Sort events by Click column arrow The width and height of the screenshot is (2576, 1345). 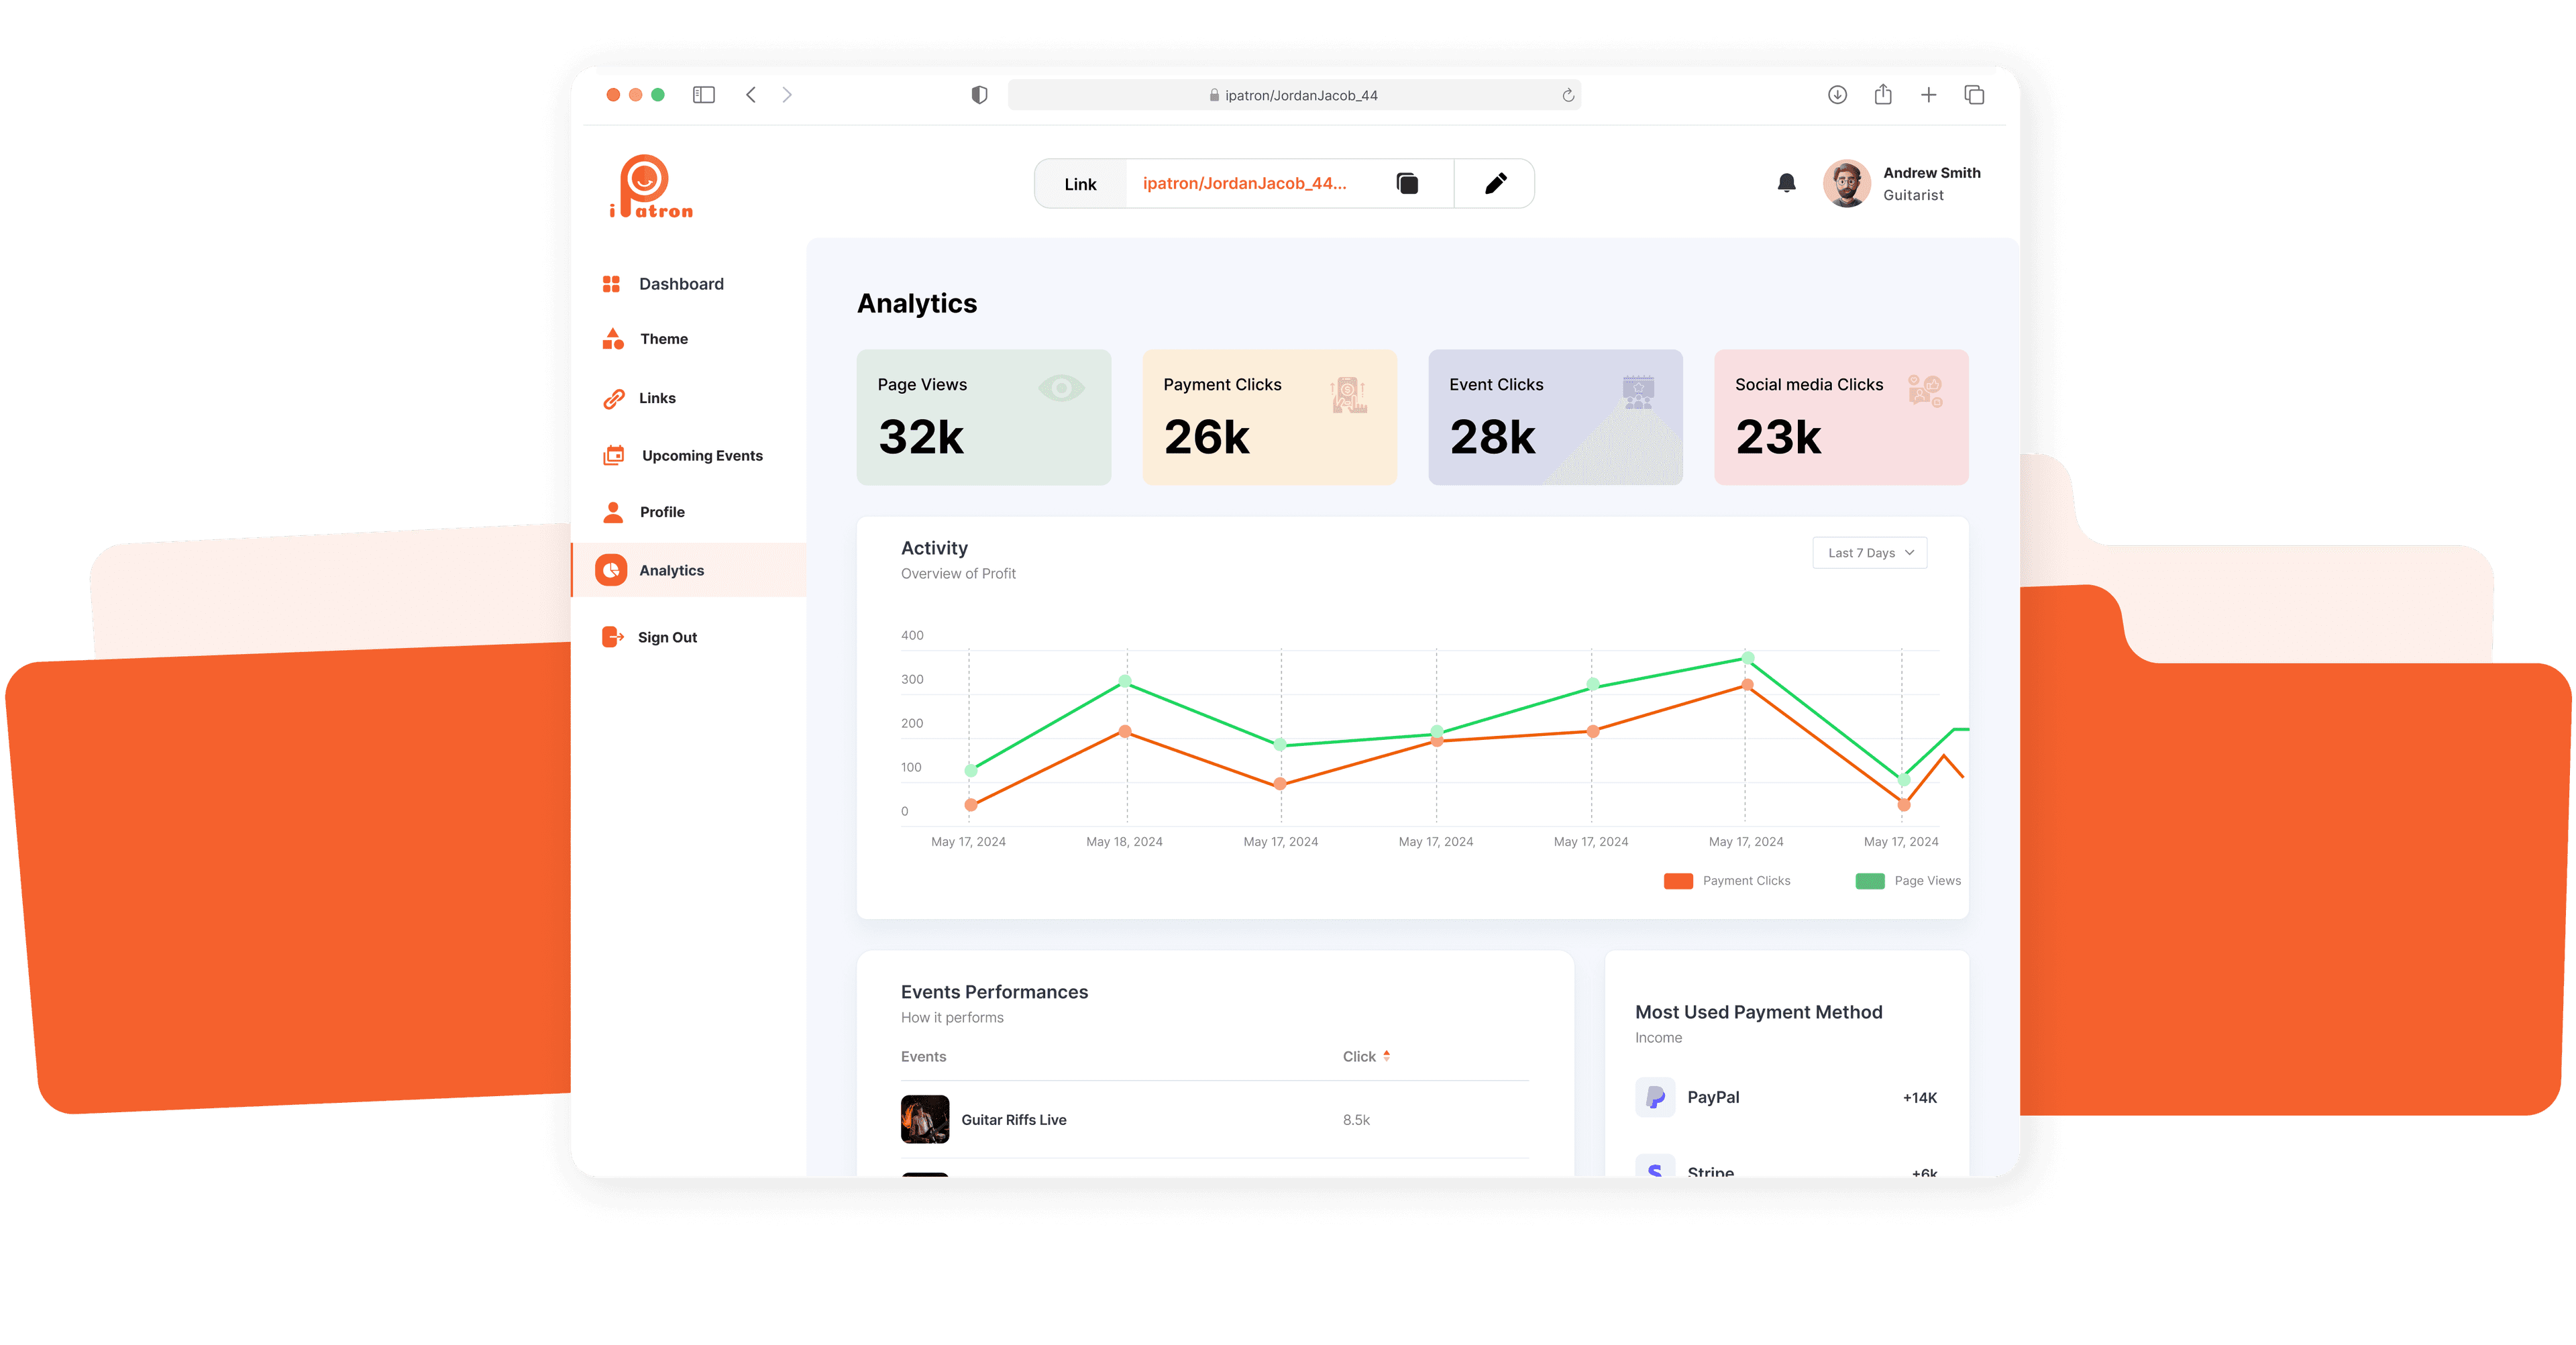click(x=1386, y=1056)
